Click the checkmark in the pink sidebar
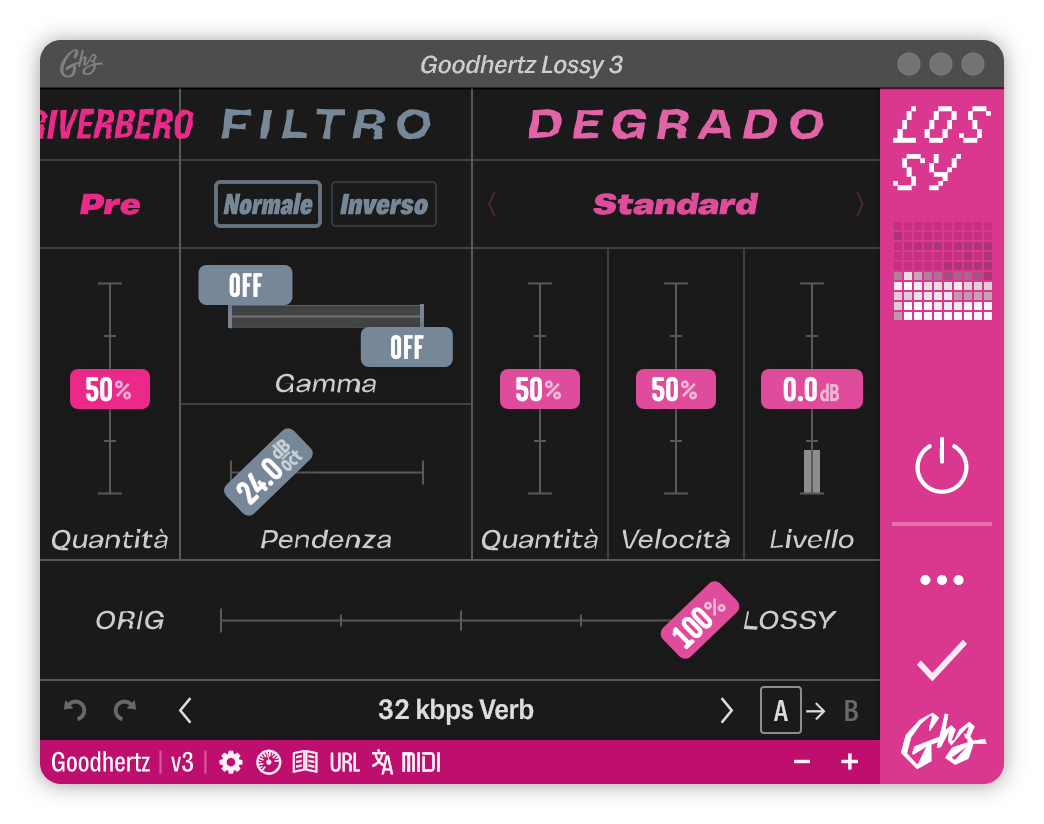 (941, 660)
